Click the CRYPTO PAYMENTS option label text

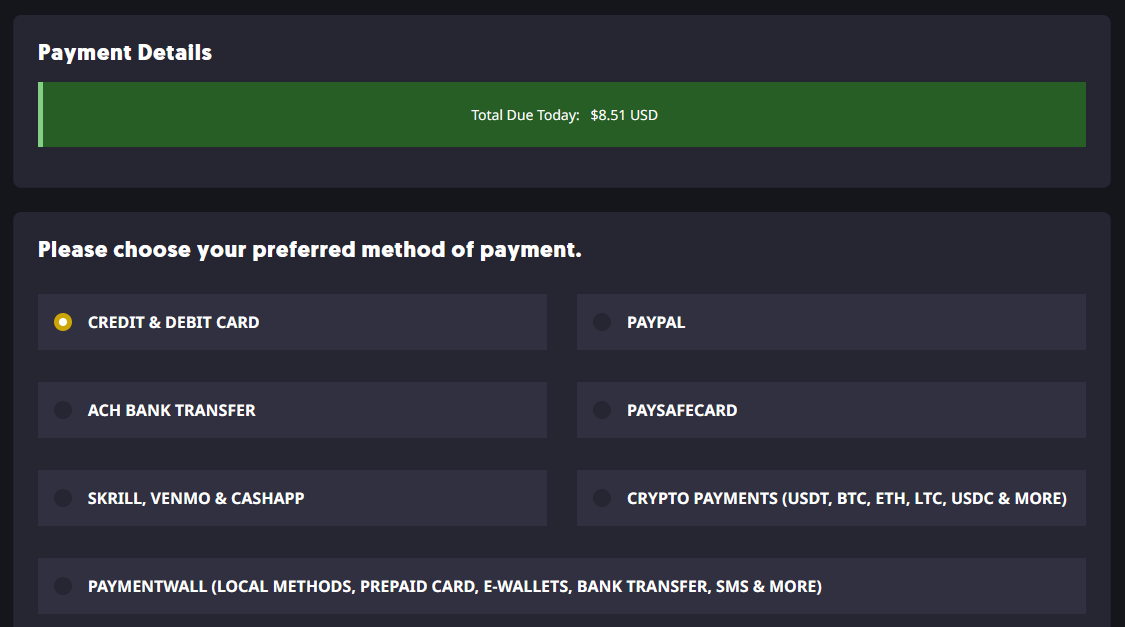pos(846,498)
